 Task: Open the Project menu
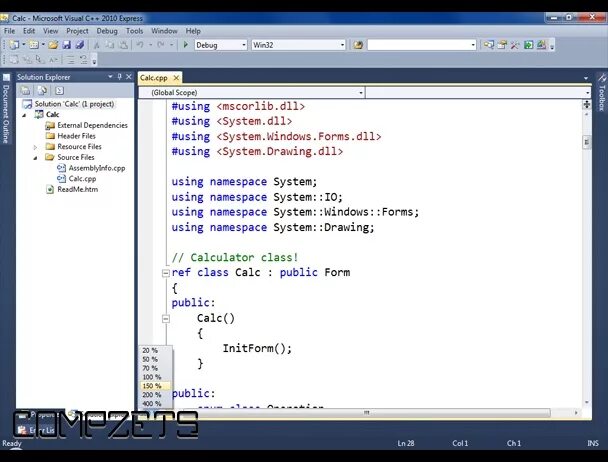coord(77,31)
